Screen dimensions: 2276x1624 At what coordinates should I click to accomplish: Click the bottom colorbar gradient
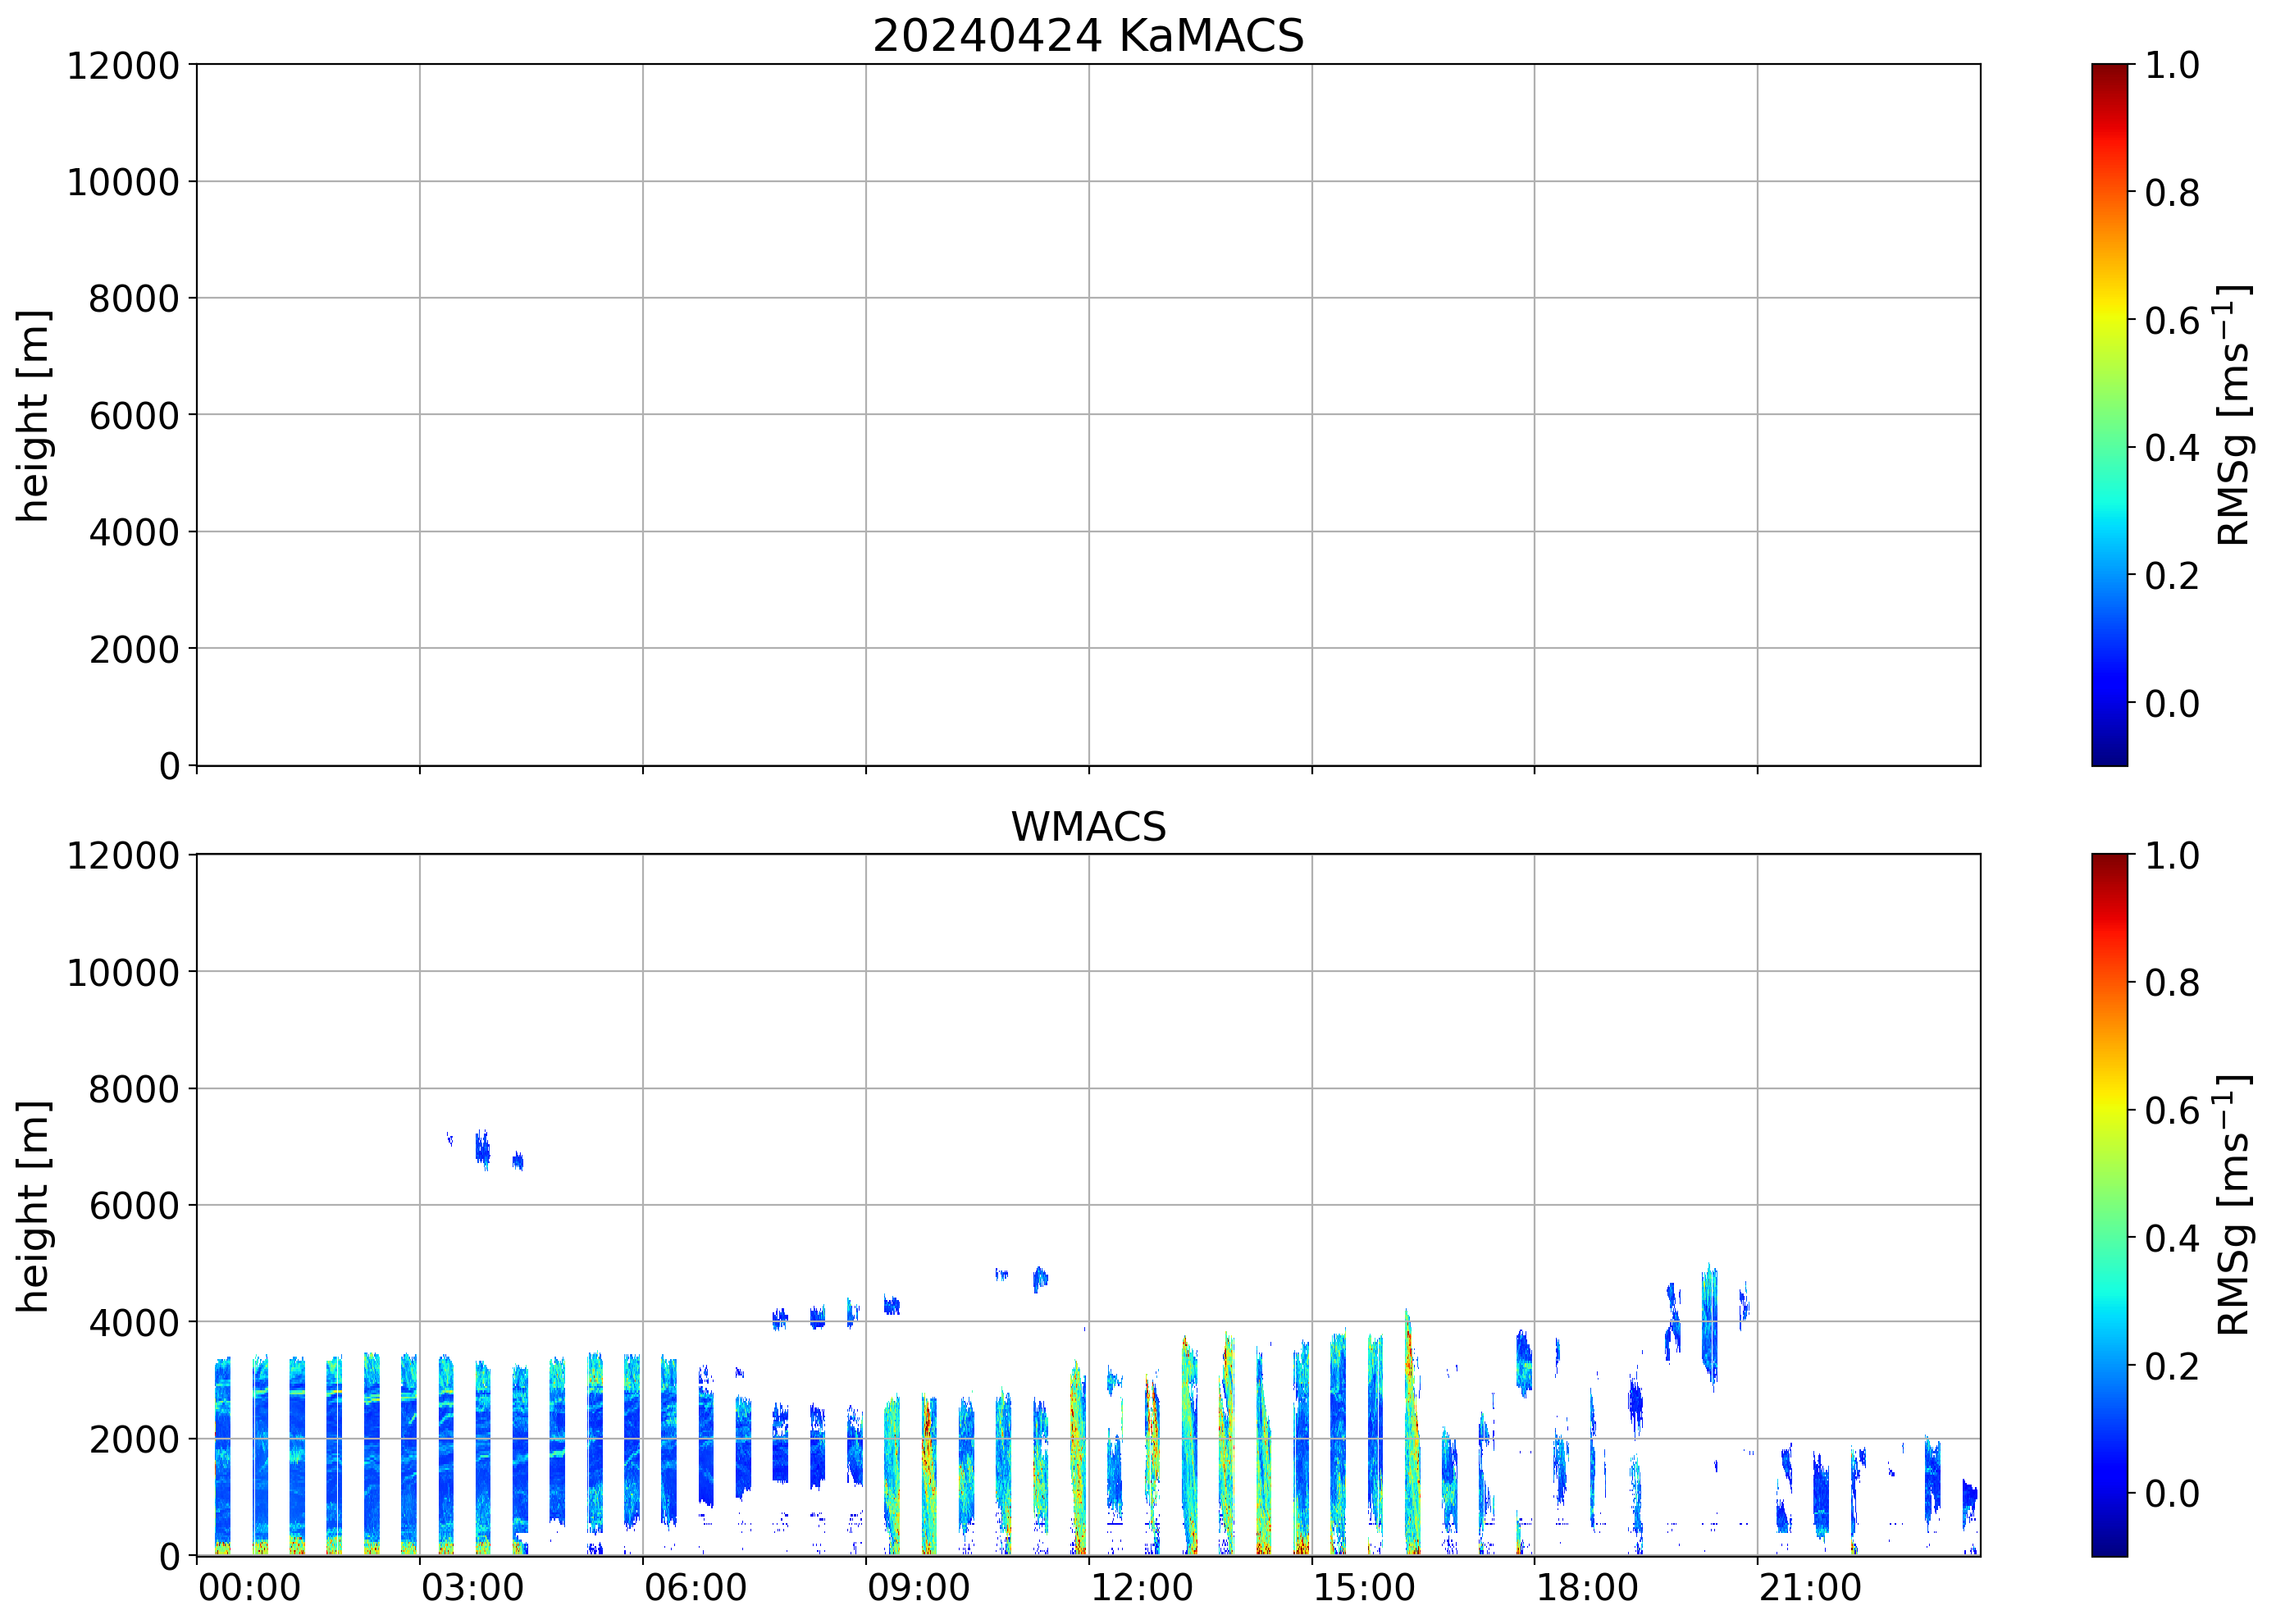[2109, 1205]
